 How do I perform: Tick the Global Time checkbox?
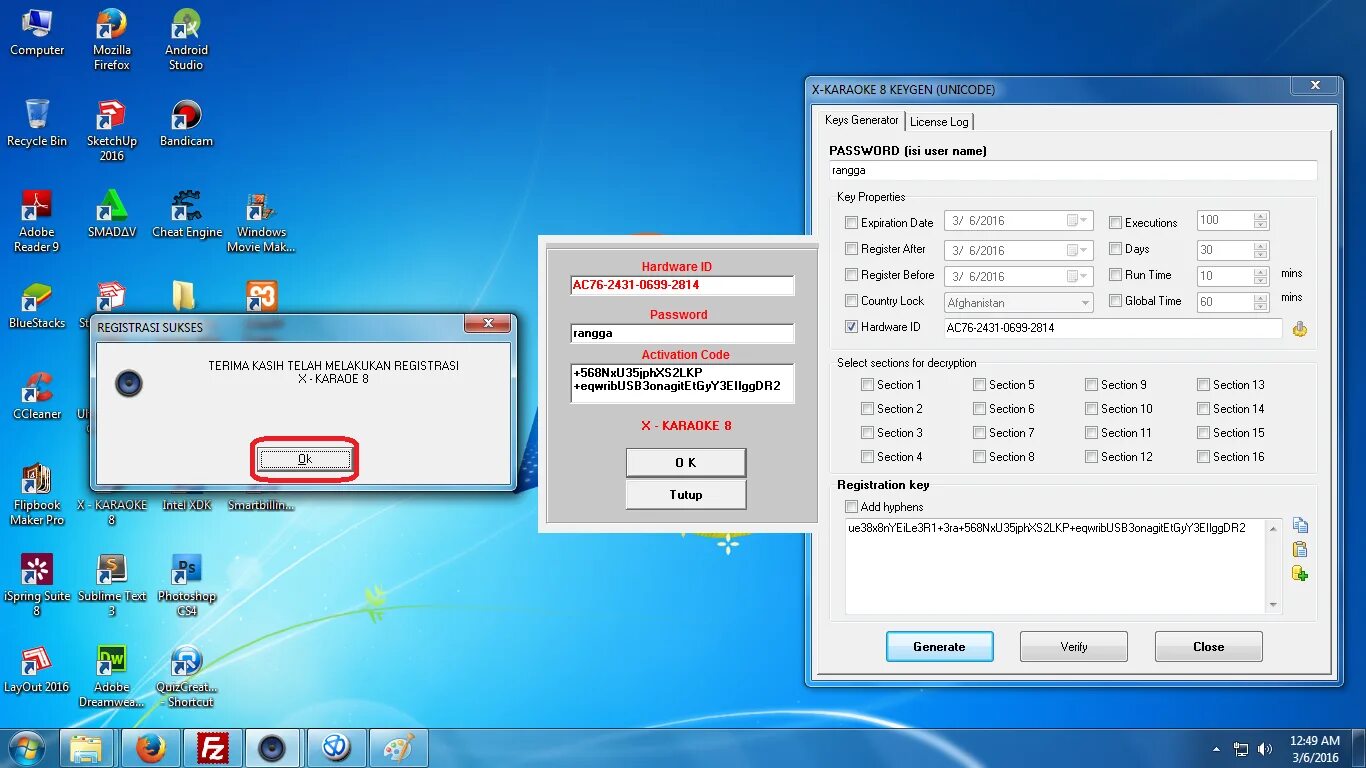(1115, 301)
